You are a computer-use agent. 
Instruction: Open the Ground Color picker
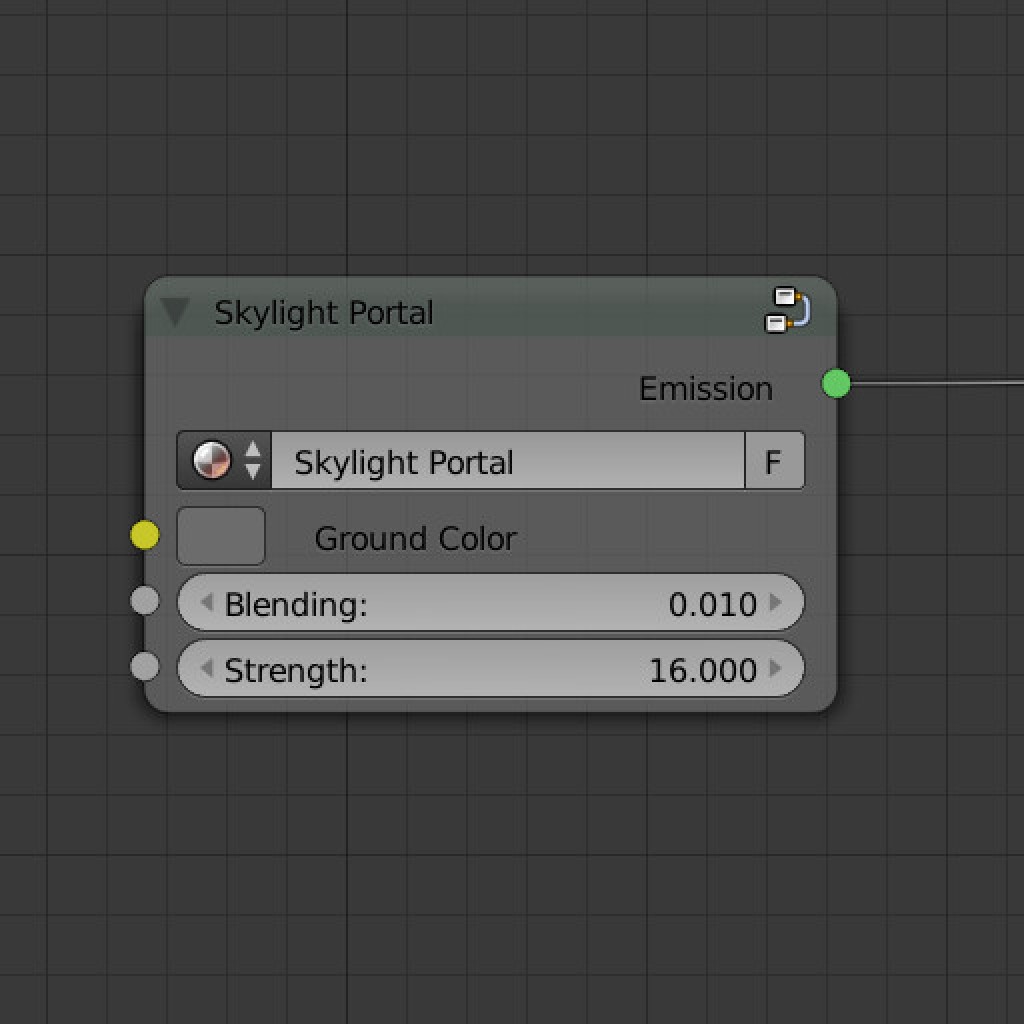(x=220, y=536)
